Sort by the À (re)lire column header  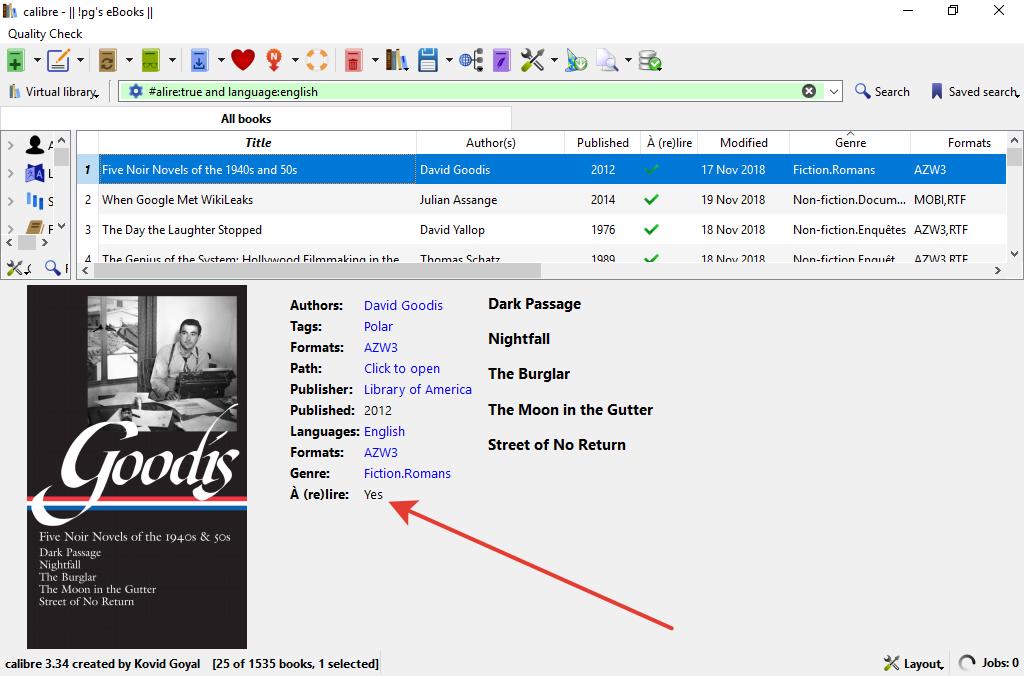[669, 142]
